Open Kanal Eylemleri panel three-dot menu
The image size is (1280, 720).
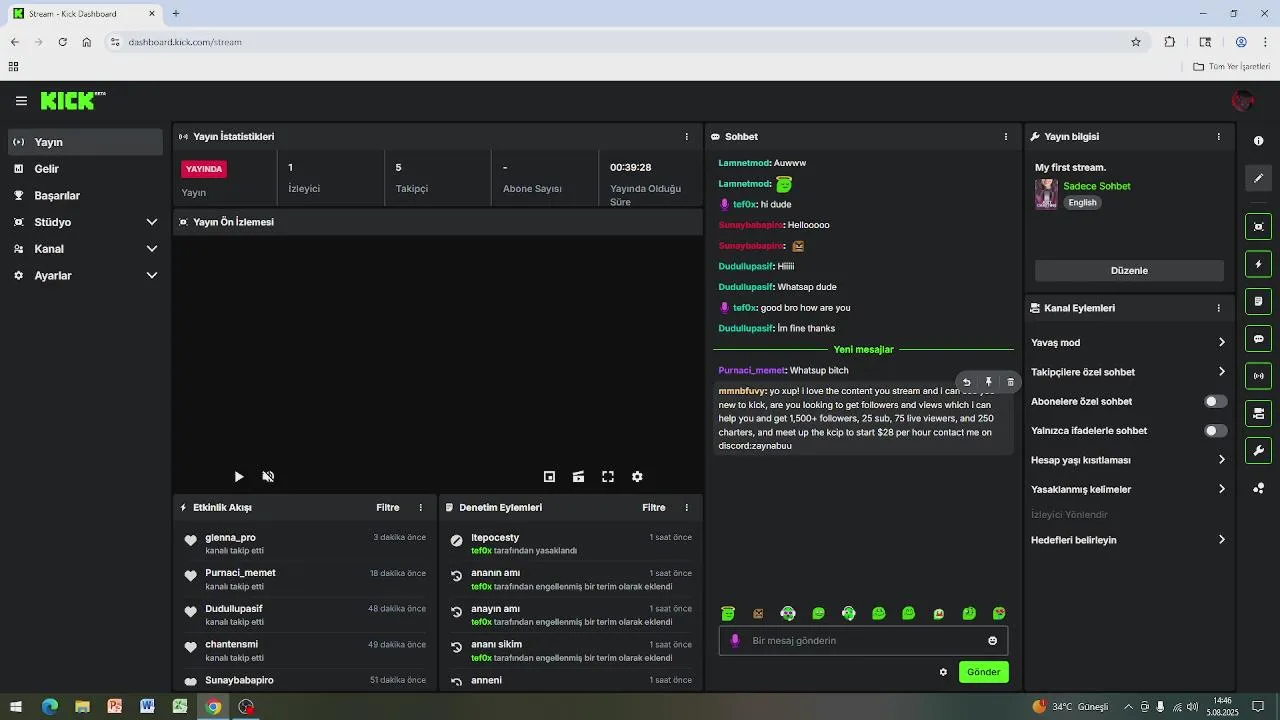coord(1218,309)
